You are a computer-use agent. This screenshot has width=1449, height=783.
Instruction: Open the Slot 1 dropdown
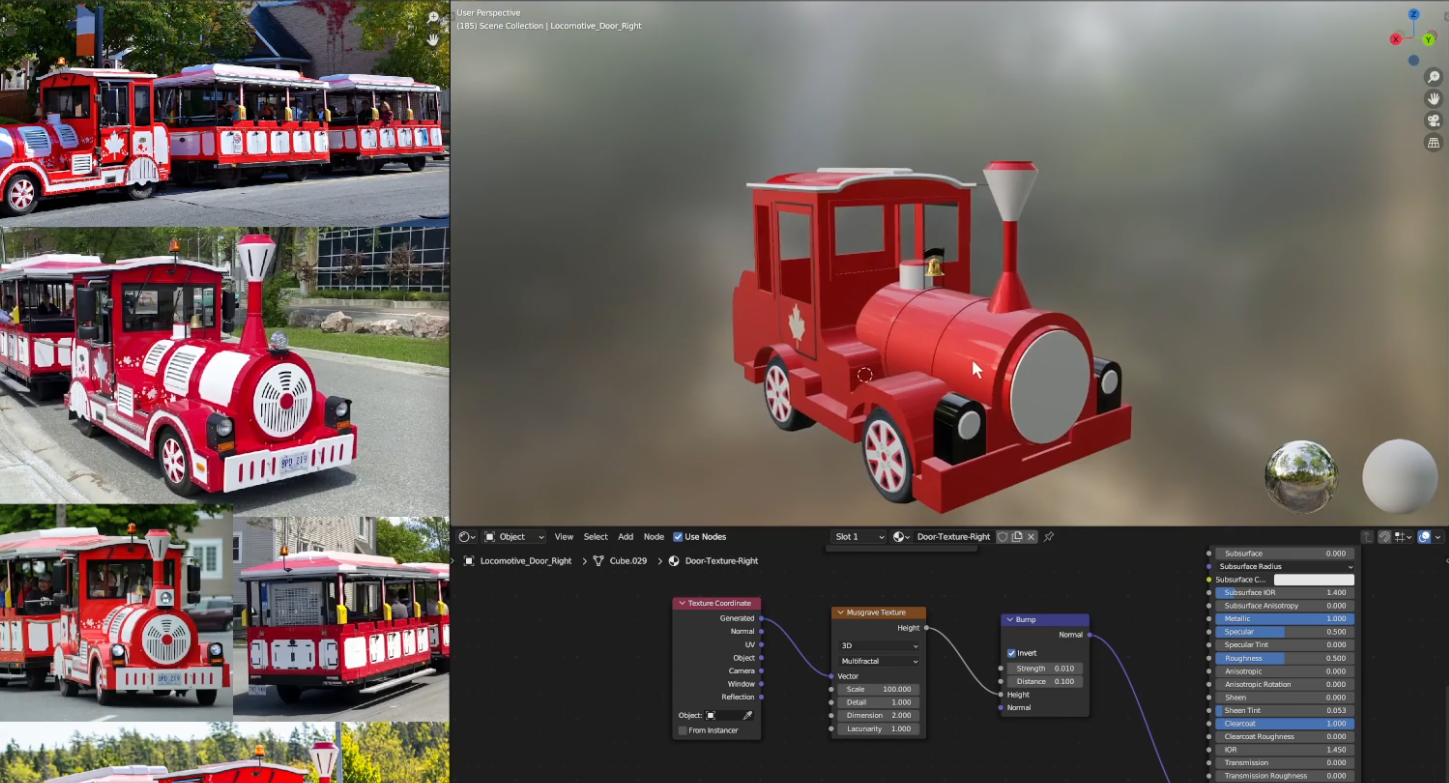pyautogui.click(x=859, y=537)
